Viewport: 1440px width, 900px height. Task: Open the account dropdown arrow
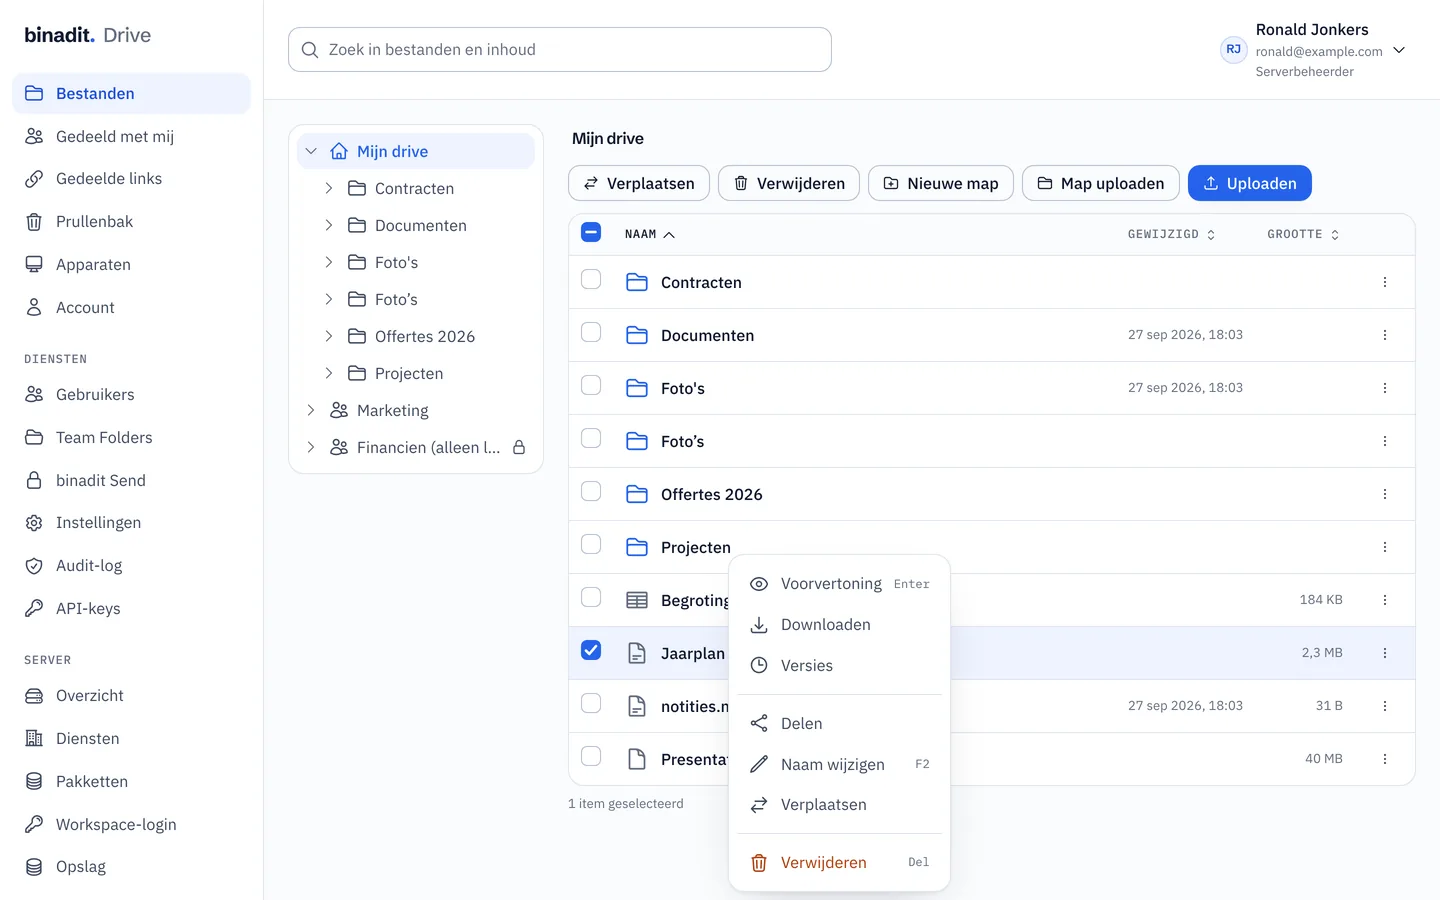click(x=1399, y=50)
